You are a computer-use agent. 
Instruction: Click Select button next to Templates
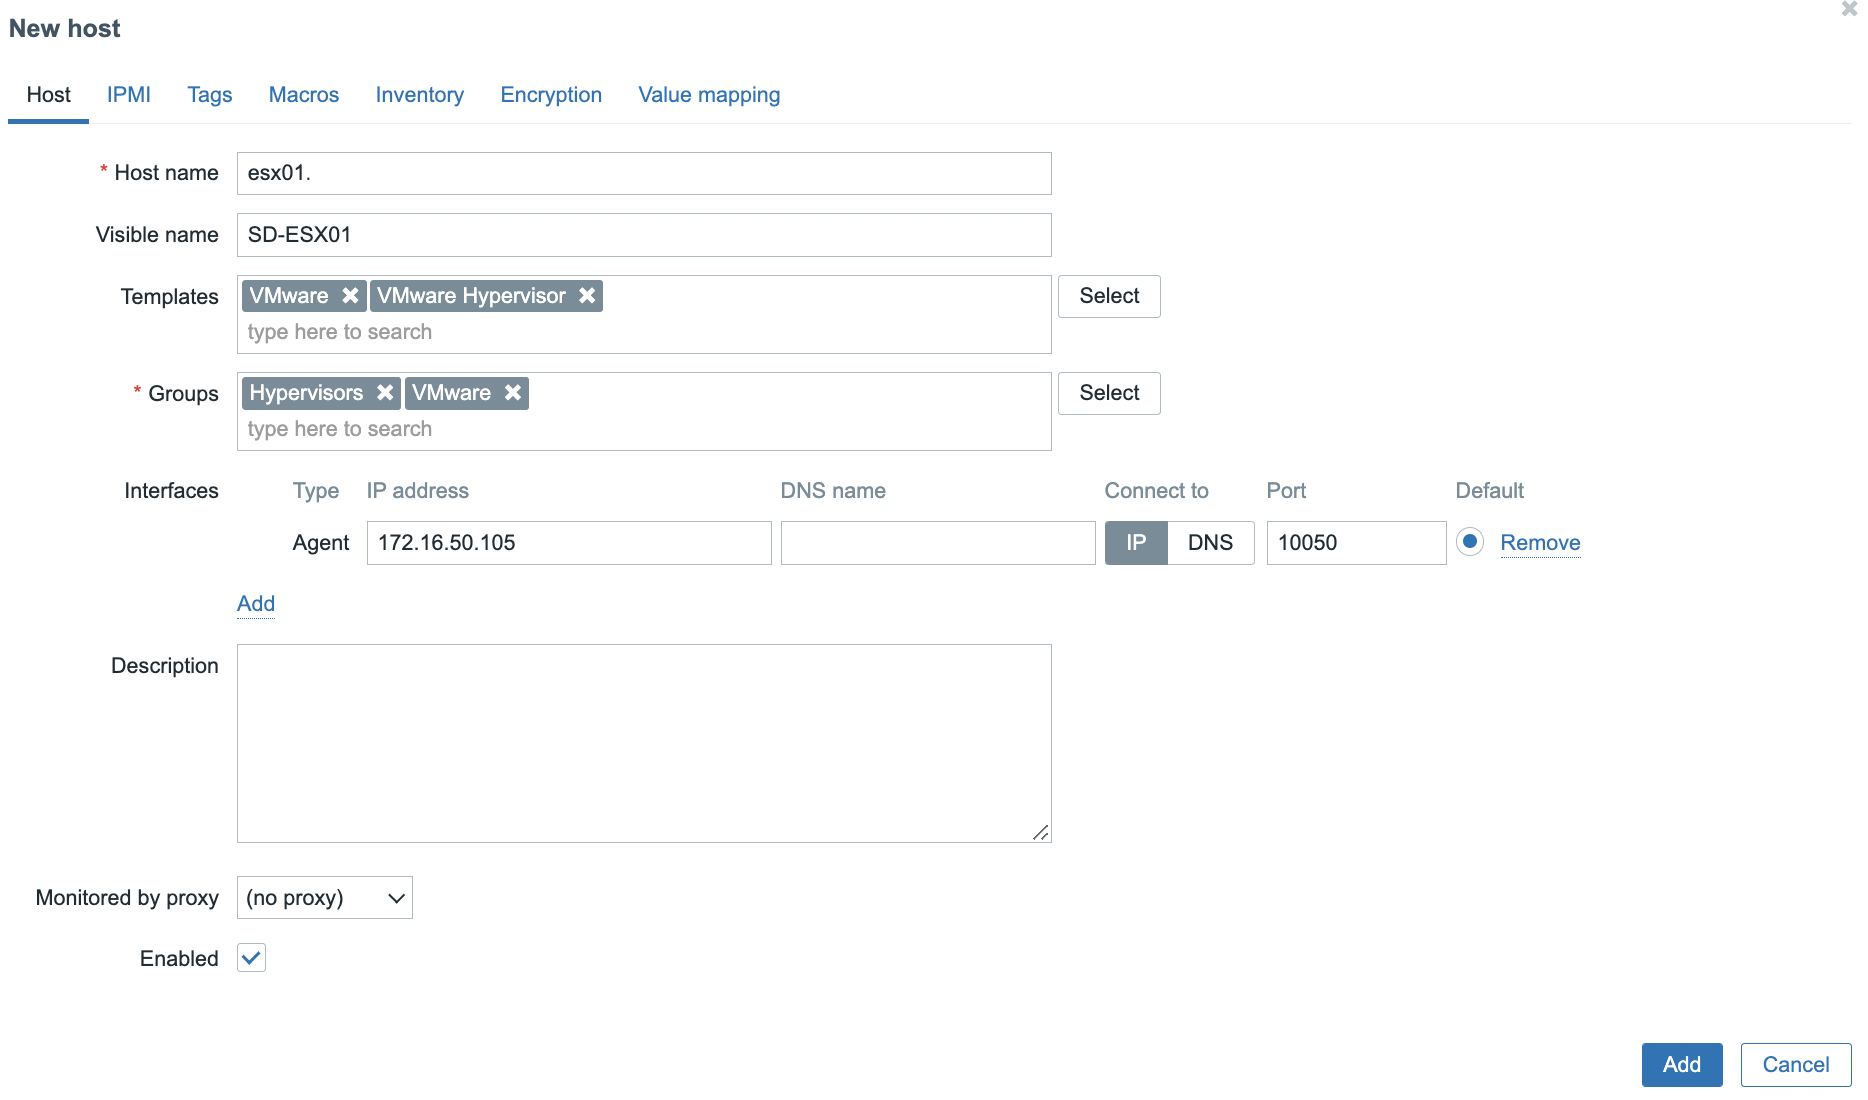coord(1109,296)
